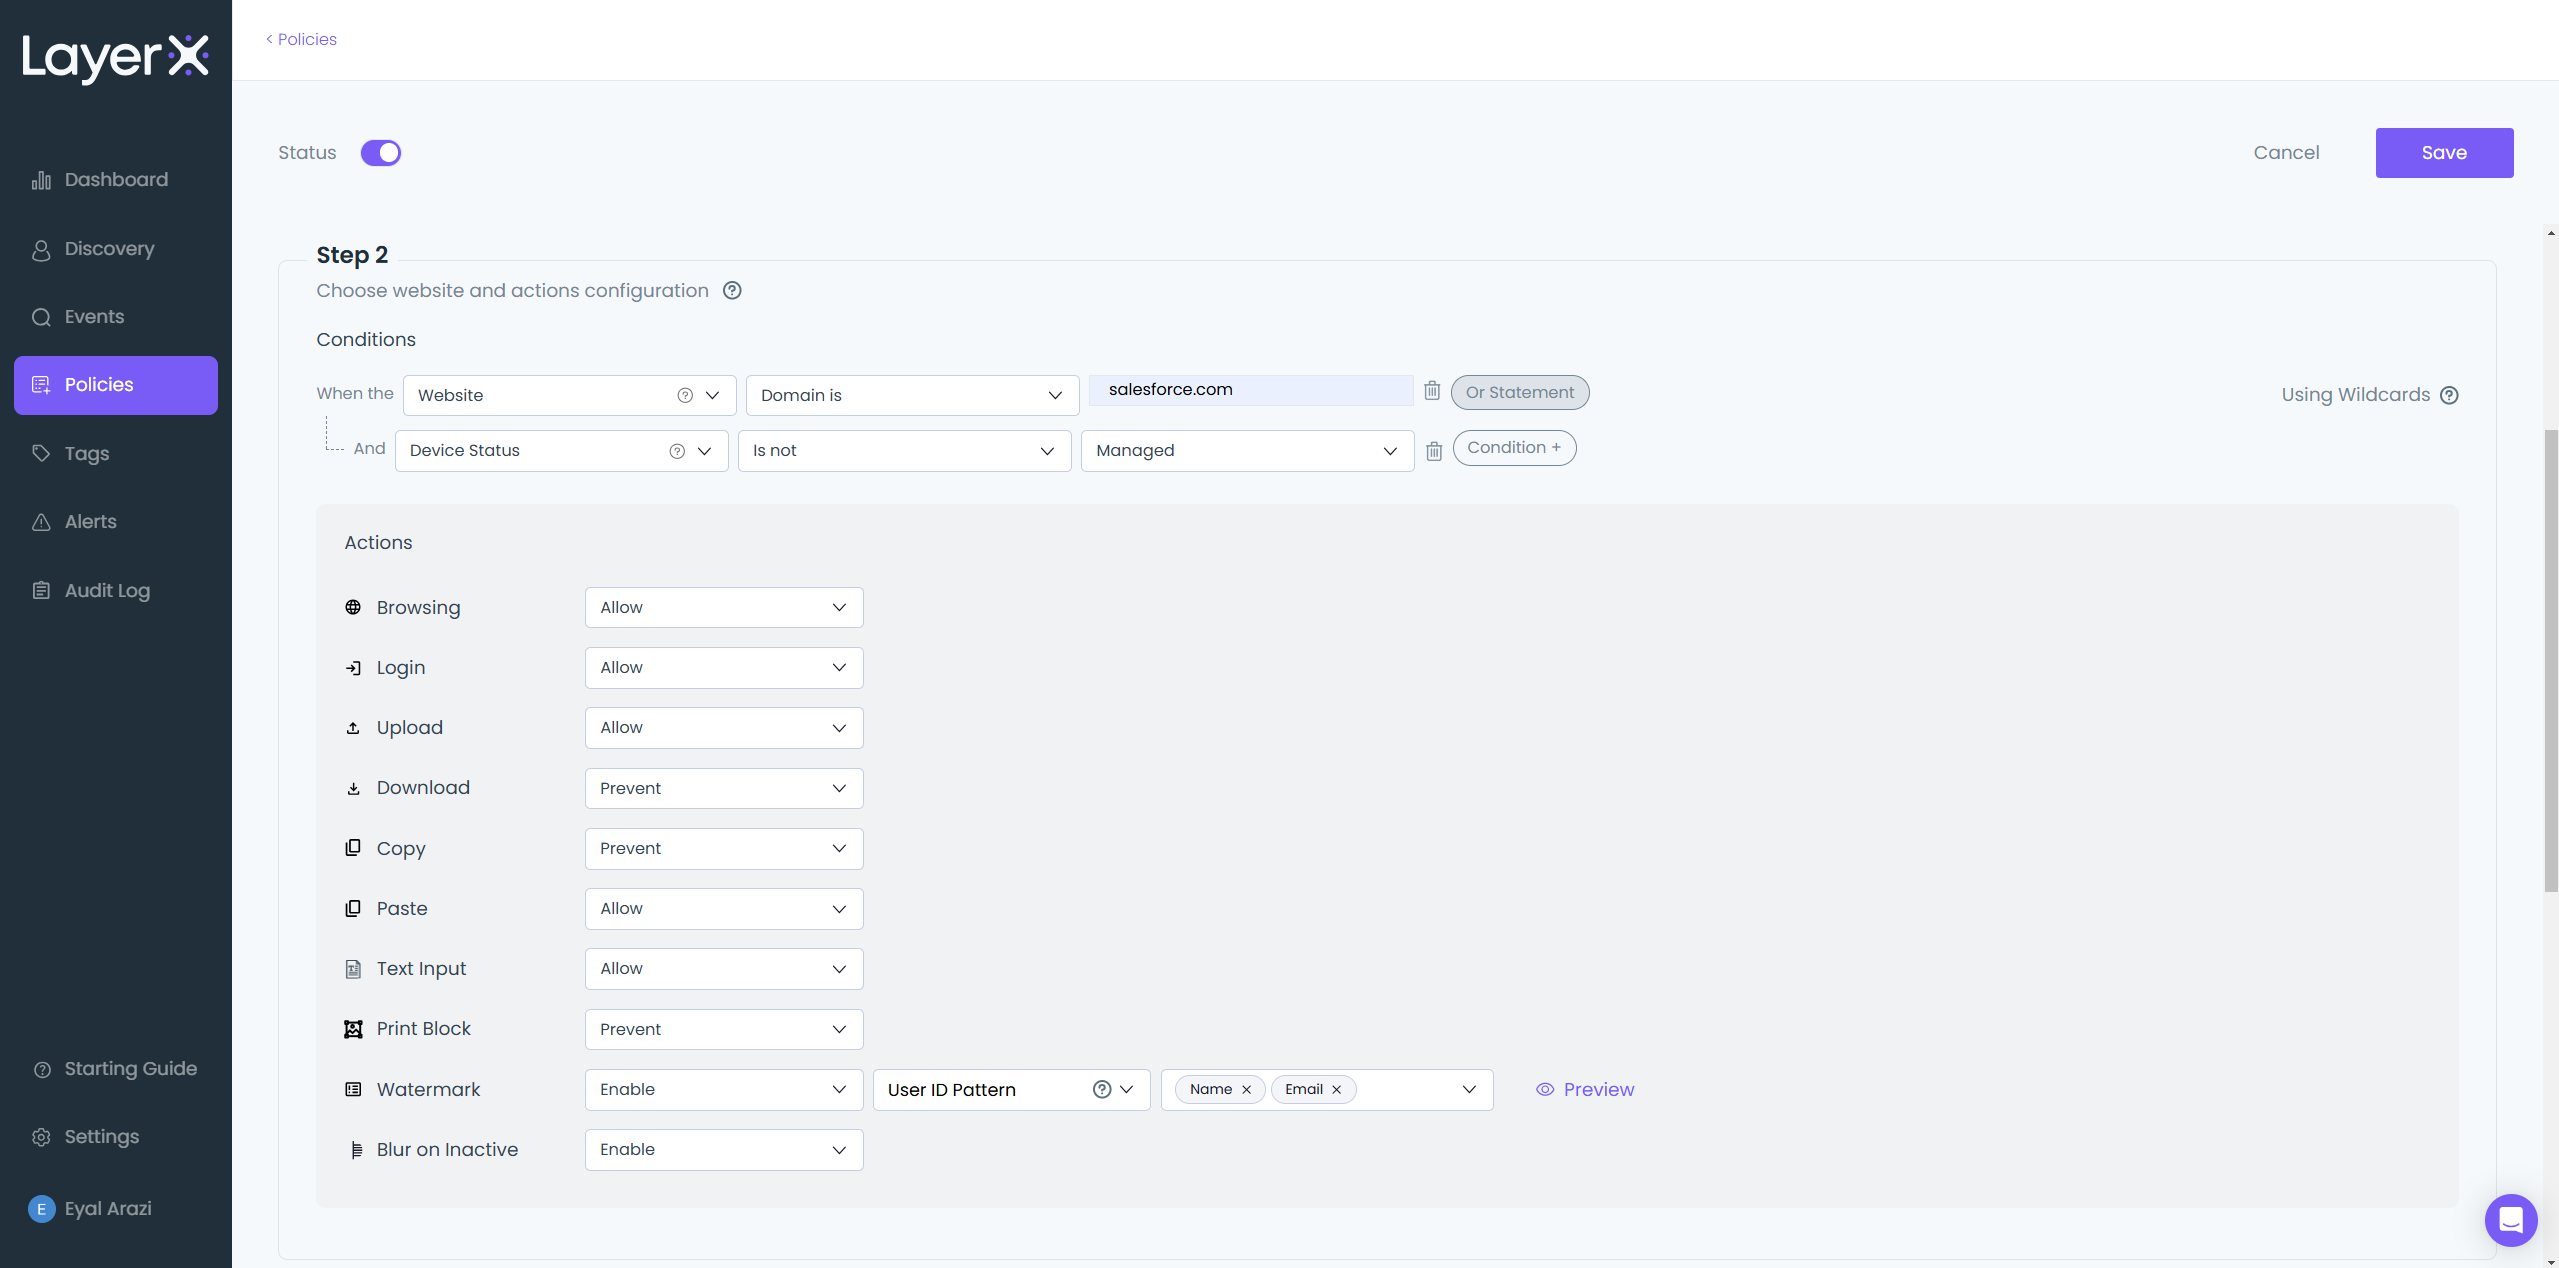Open the Discovery section

[109, 249]
